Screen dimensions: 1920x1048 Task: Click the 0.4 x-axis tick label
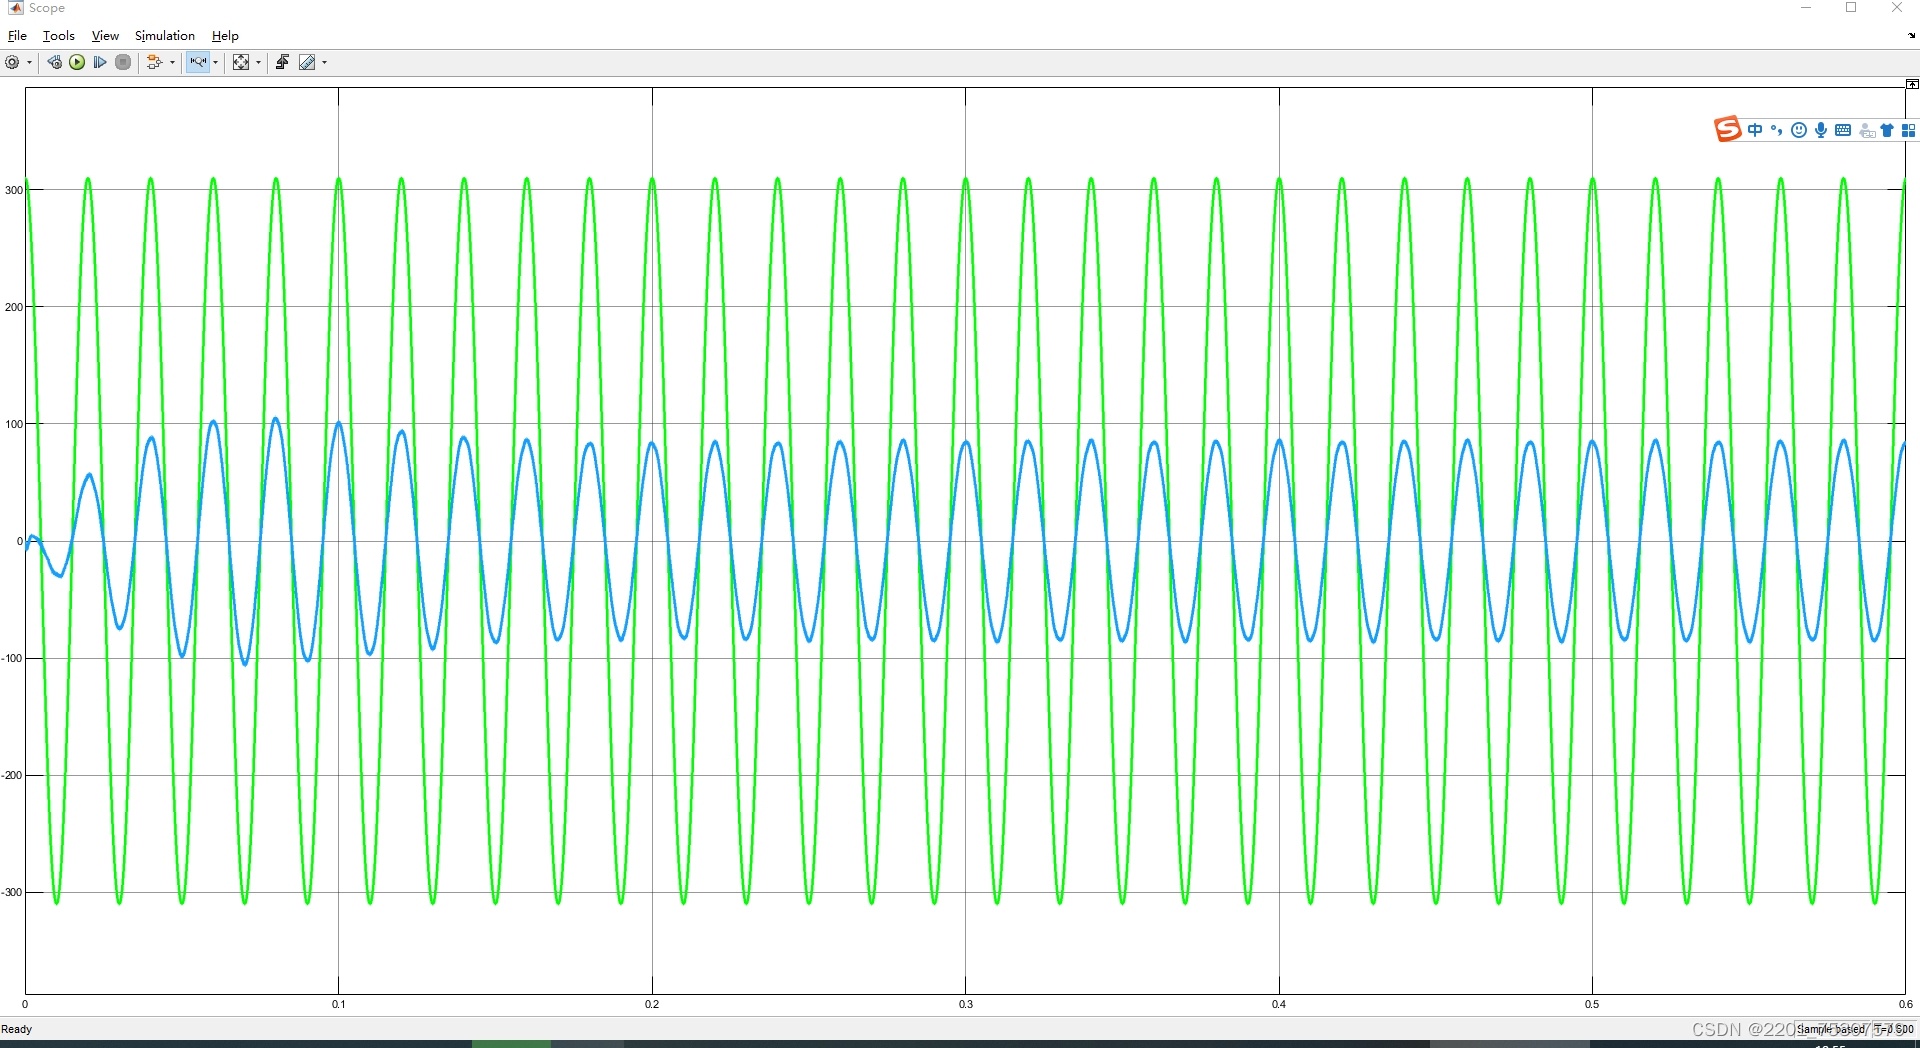[1279, 1004]
